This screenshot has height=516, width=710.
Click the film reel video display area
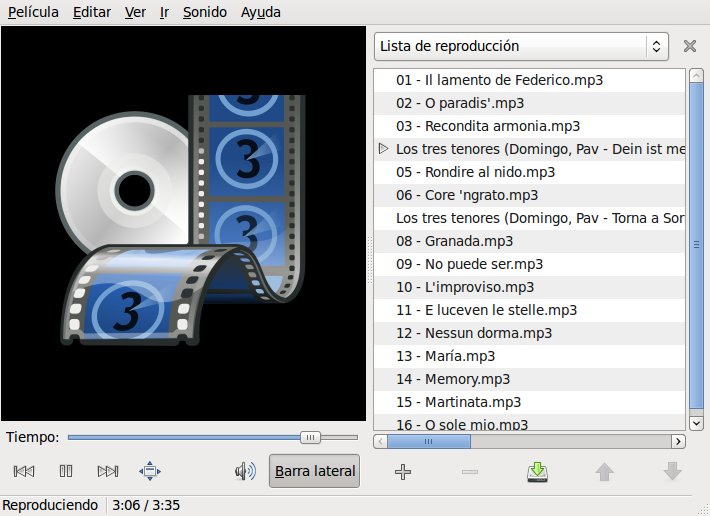tap(183, 224)
